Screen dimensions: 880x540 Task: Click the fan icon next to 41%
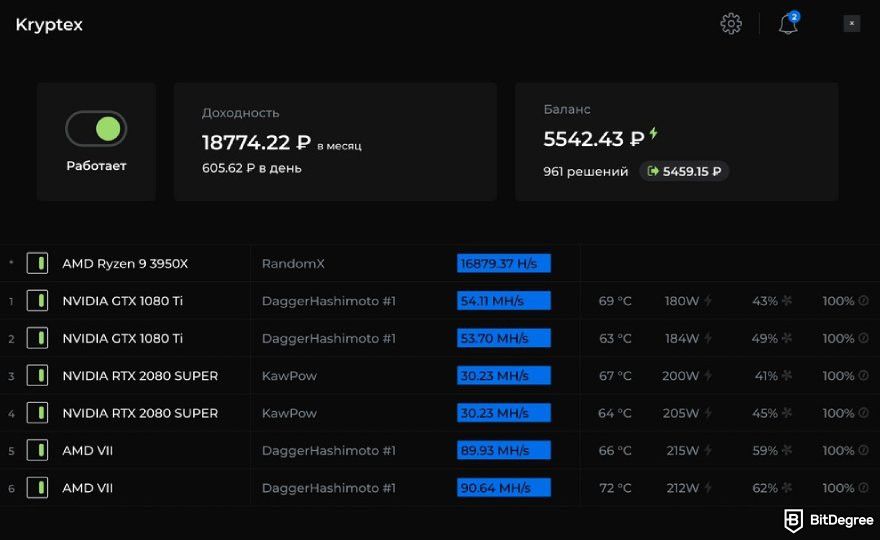point(786,376)
